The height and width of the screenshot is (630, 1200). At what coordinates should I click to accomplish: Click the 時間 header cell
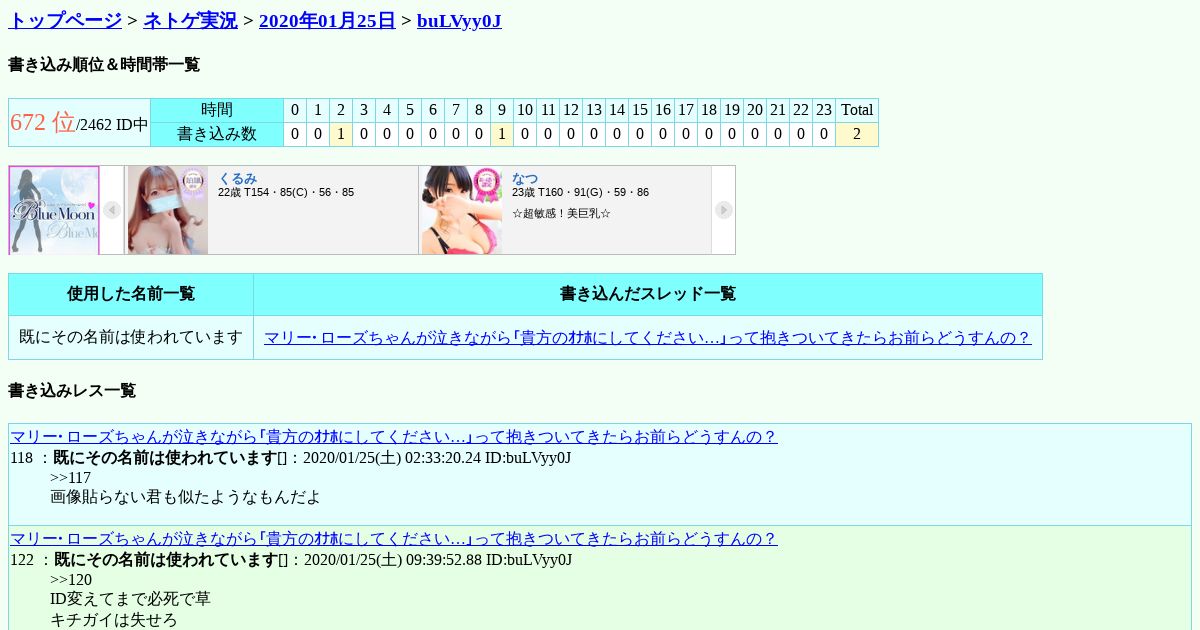coord(217,110)
